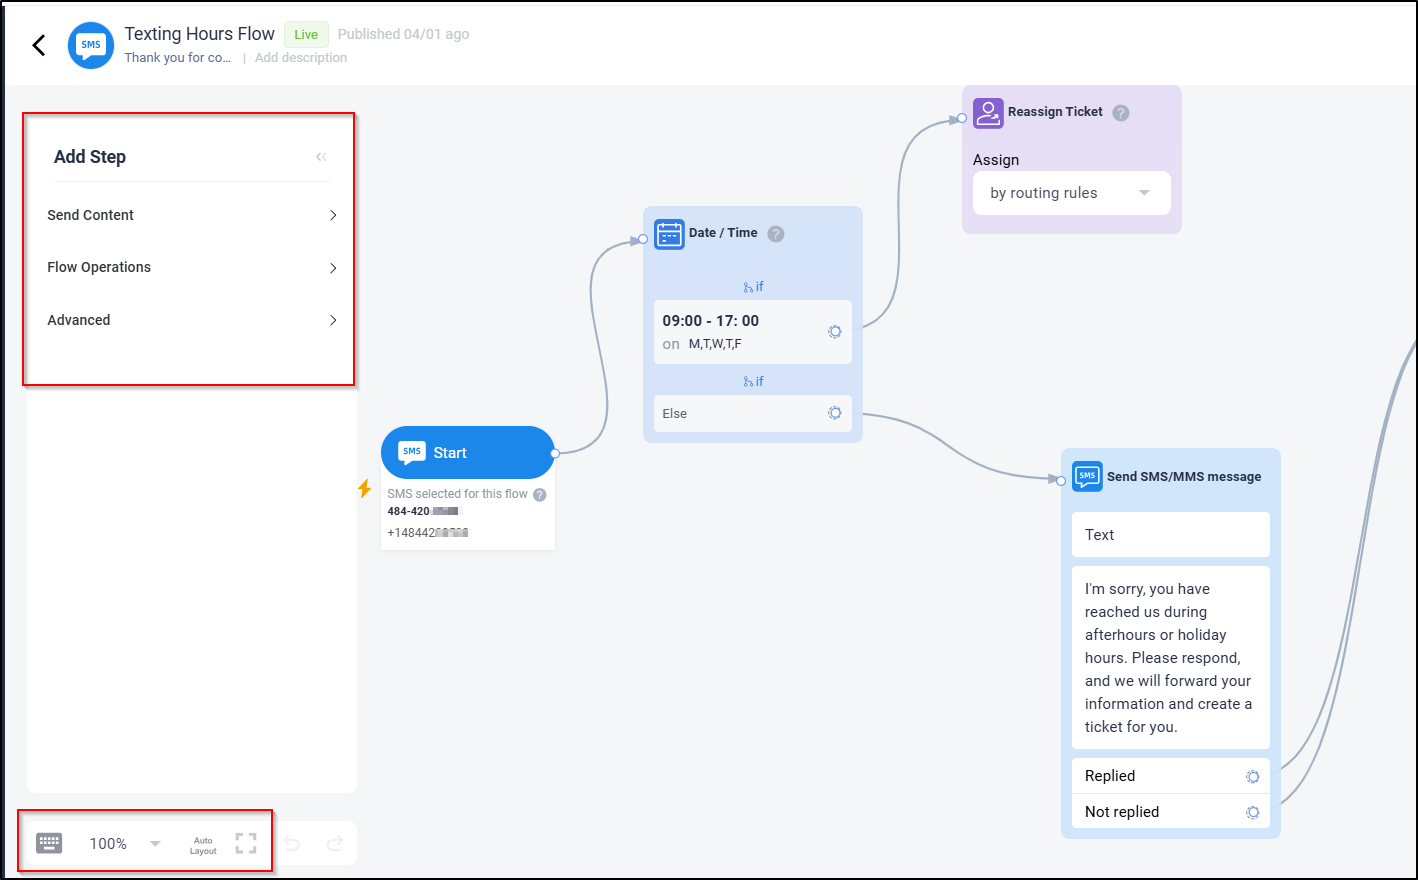Redo the last action

point(335,843)
